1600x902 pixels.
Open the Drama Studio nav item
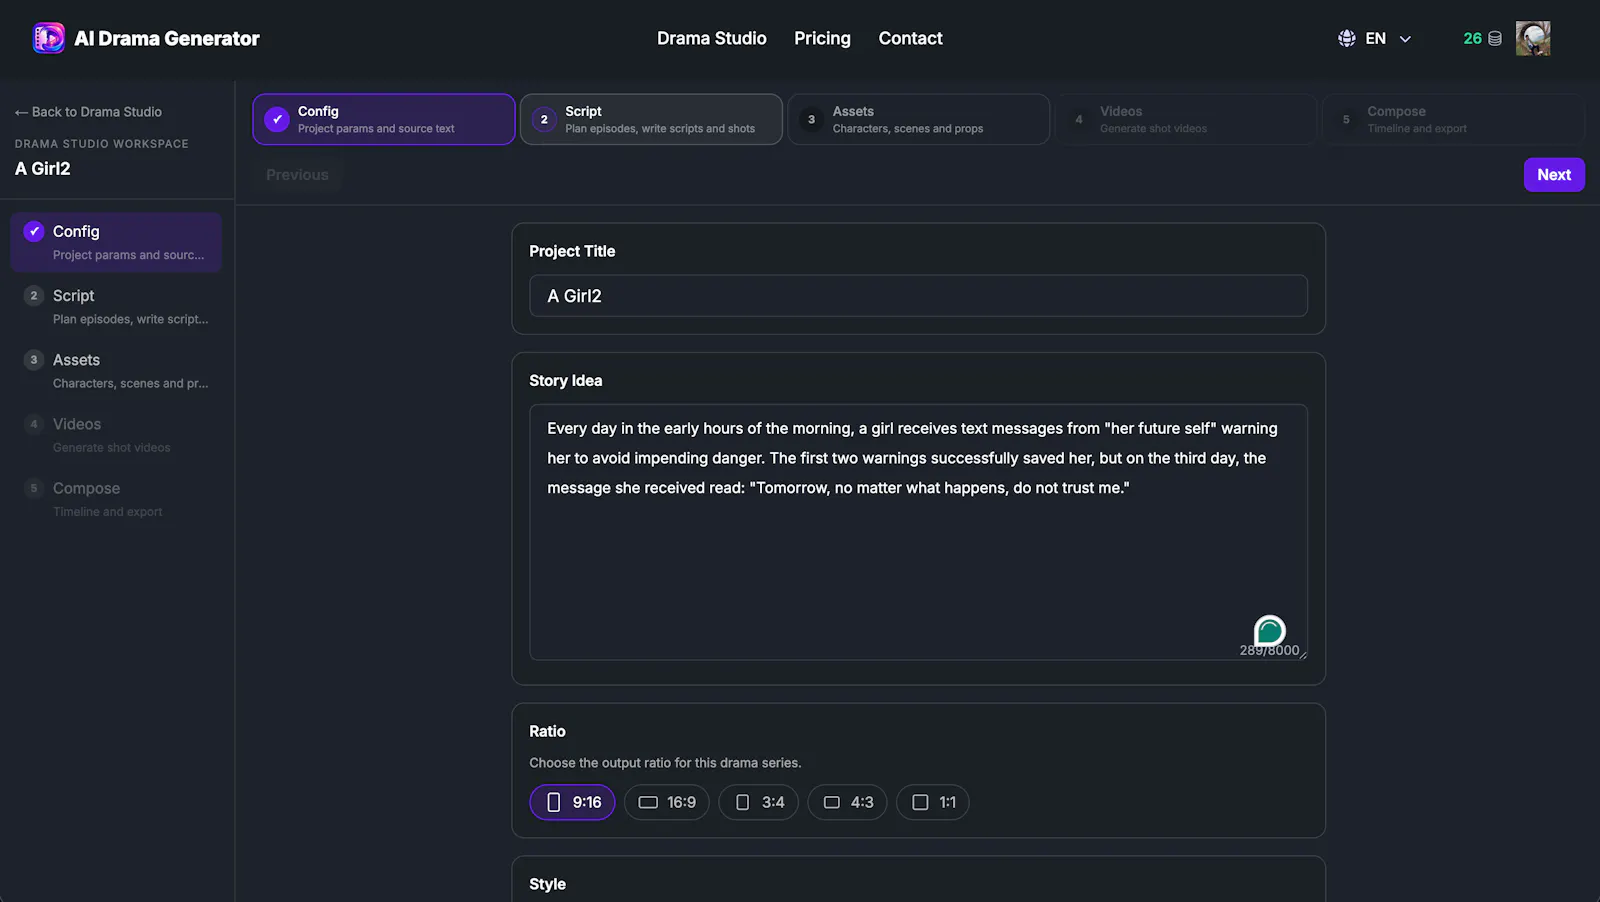712,38
